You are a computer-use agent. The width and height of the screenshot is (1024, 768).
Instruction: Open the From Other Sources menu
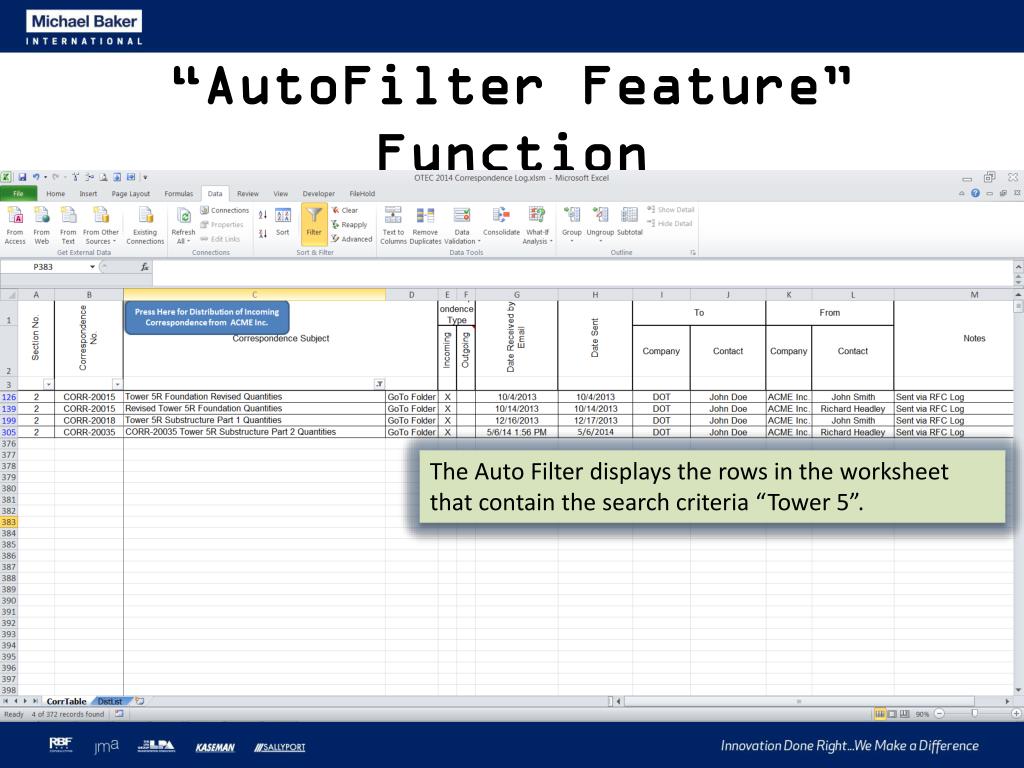101,226
